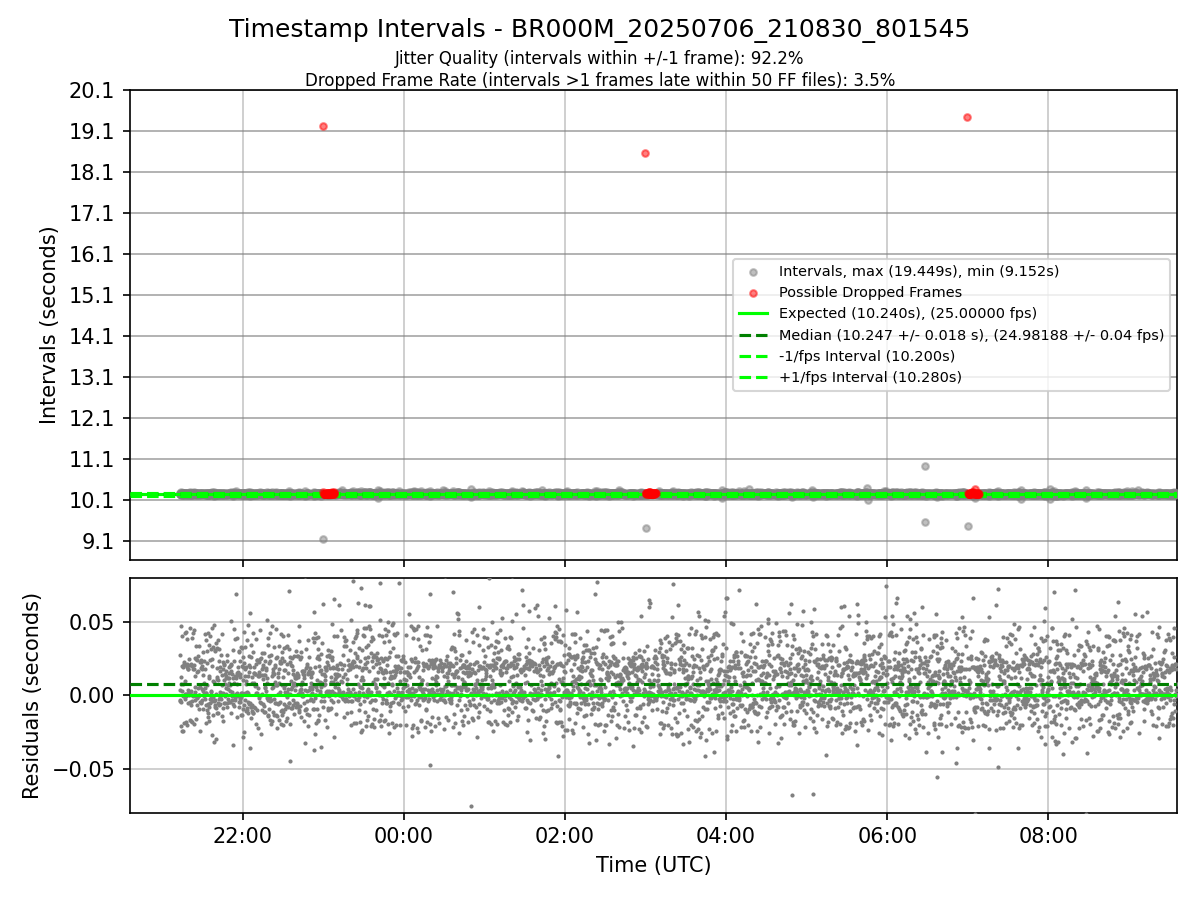Click the red cluster on the baseline near 23:00
The height and width of the screenshot is (900, 1200).
pos(328,493)
